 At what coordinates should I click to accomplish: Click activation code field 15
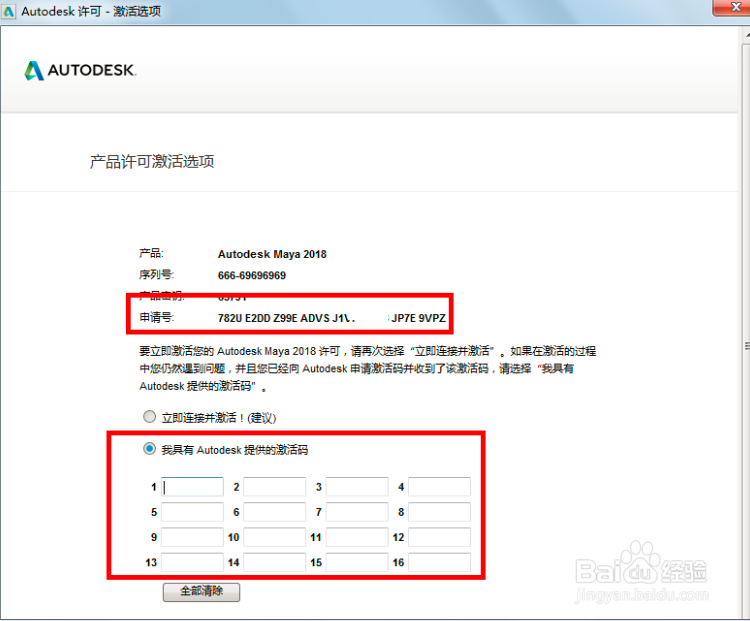click(x=357, y=562)
